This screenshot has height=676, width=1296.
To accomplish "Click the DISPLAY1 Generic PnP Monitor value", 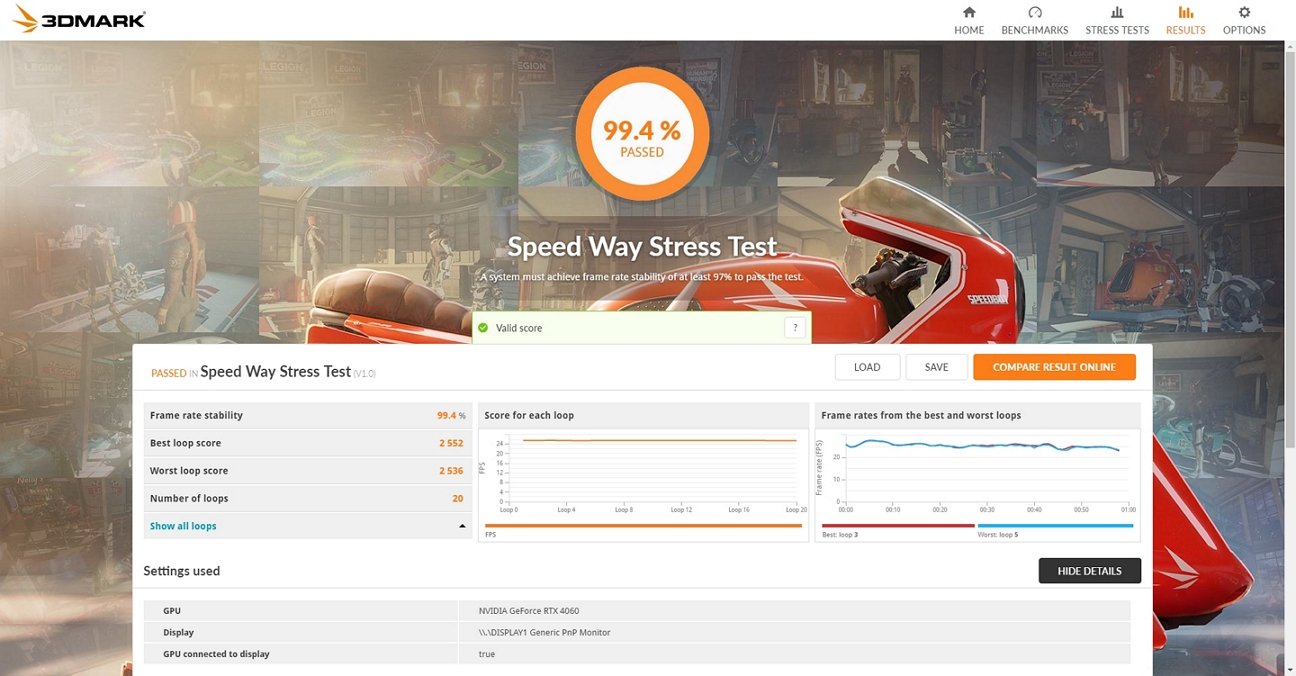I will click(x=545, y=632).
